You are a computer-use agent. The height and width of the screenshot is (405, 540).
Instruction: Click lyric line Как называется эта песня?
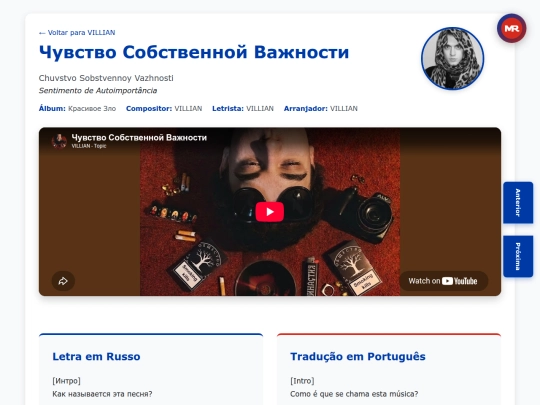click(102, 394)
